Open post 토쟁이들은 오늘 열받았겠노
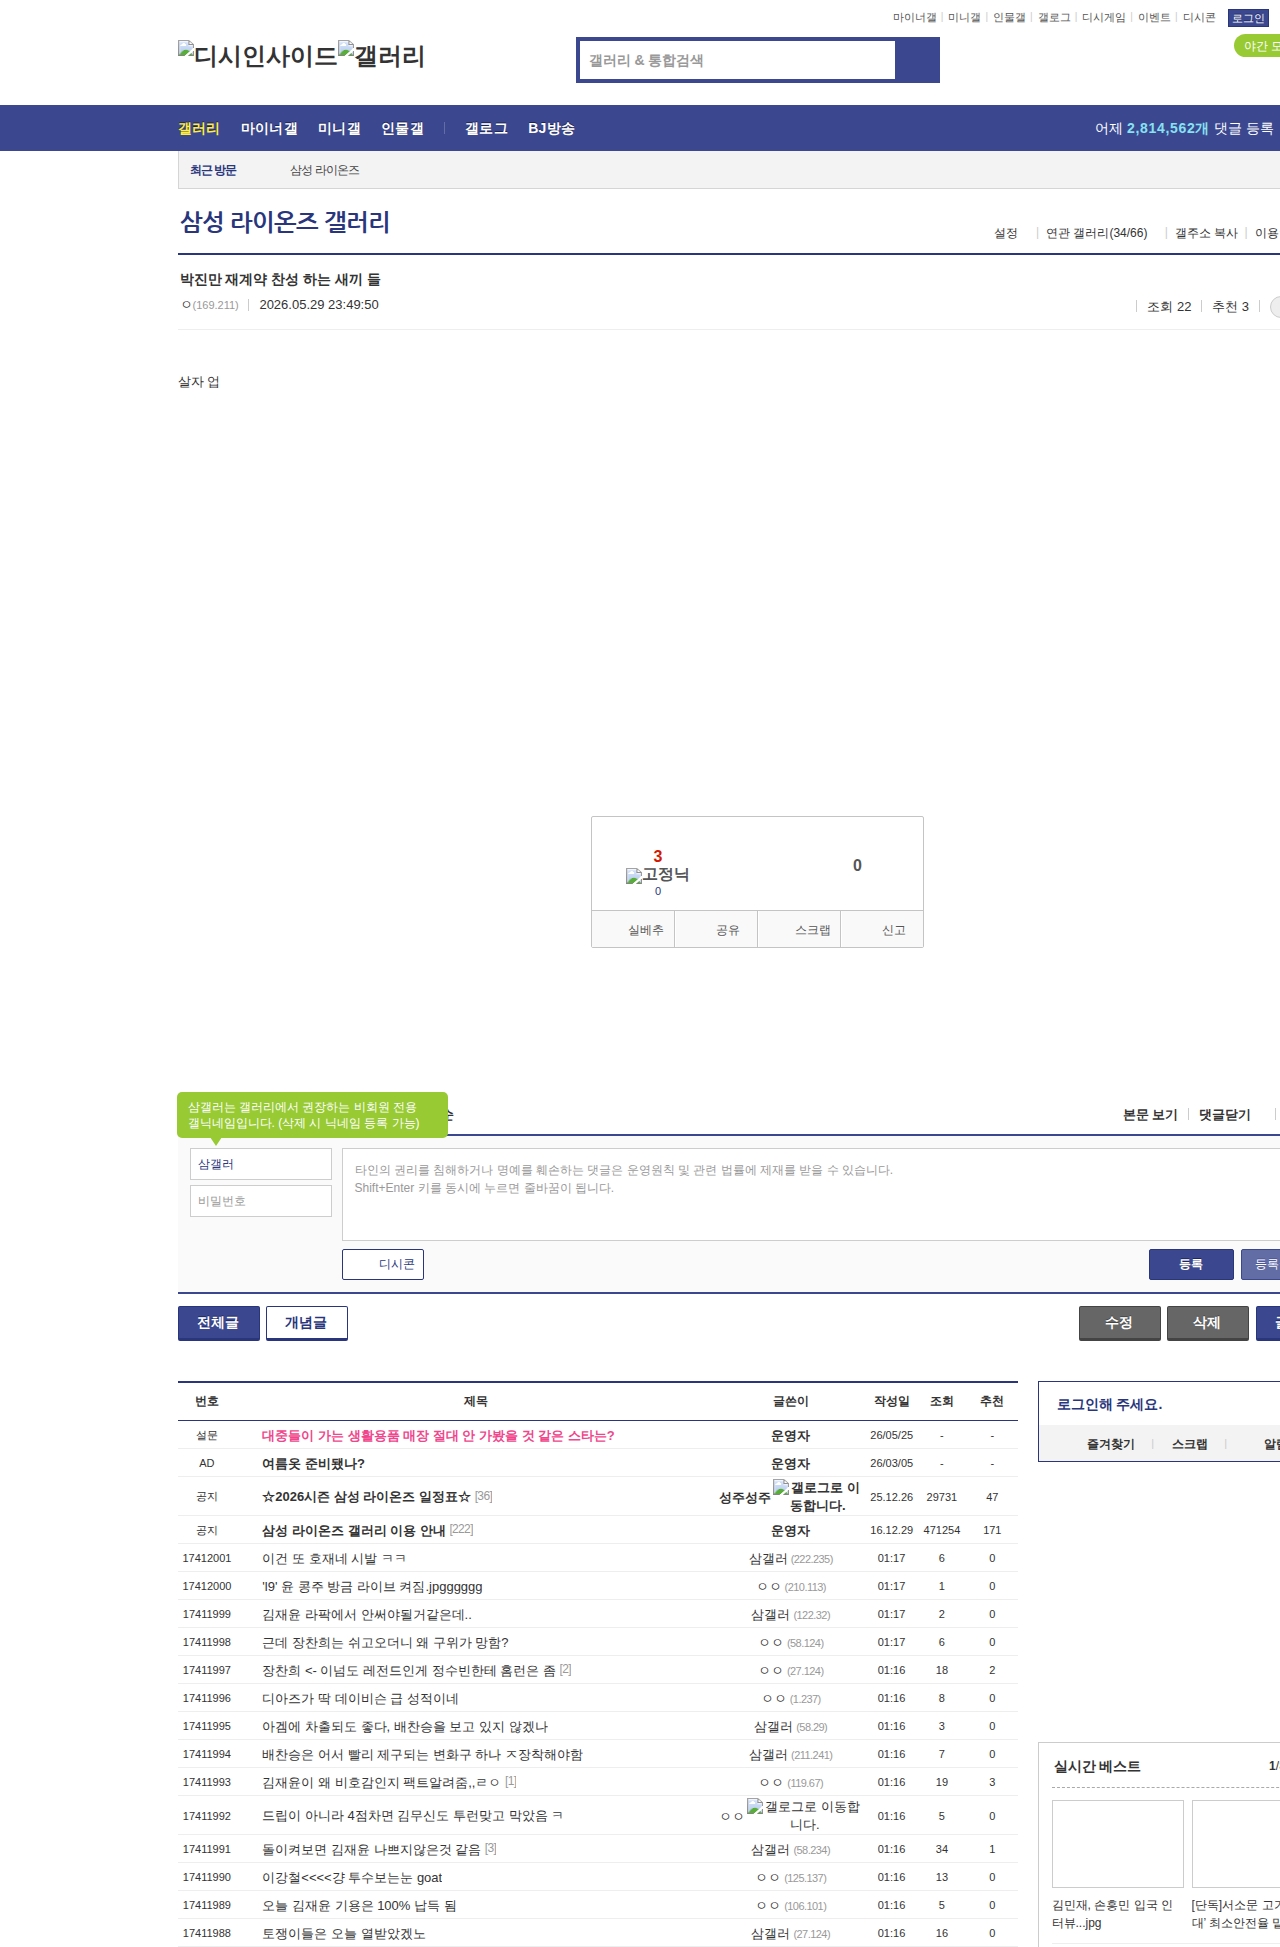The width and height of the screenshot is (1280, 1947). pyautogui.click(x=344, y=1934)
